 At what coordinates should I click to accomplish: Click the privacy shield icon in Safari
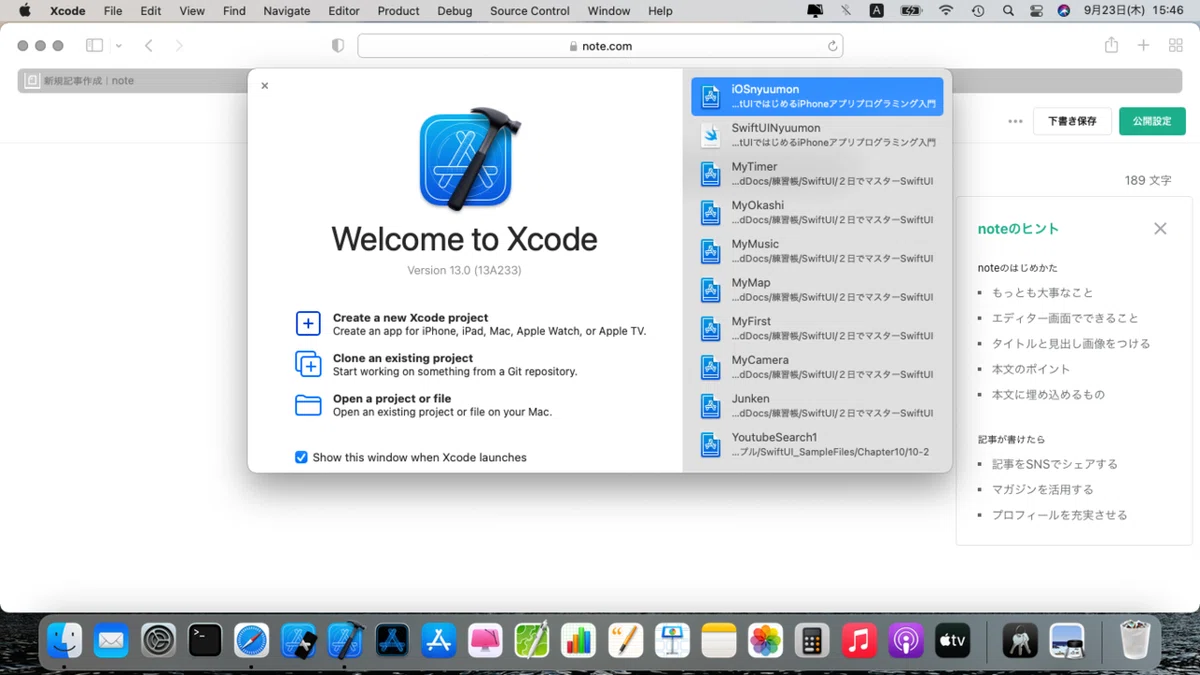click(338, 46)
